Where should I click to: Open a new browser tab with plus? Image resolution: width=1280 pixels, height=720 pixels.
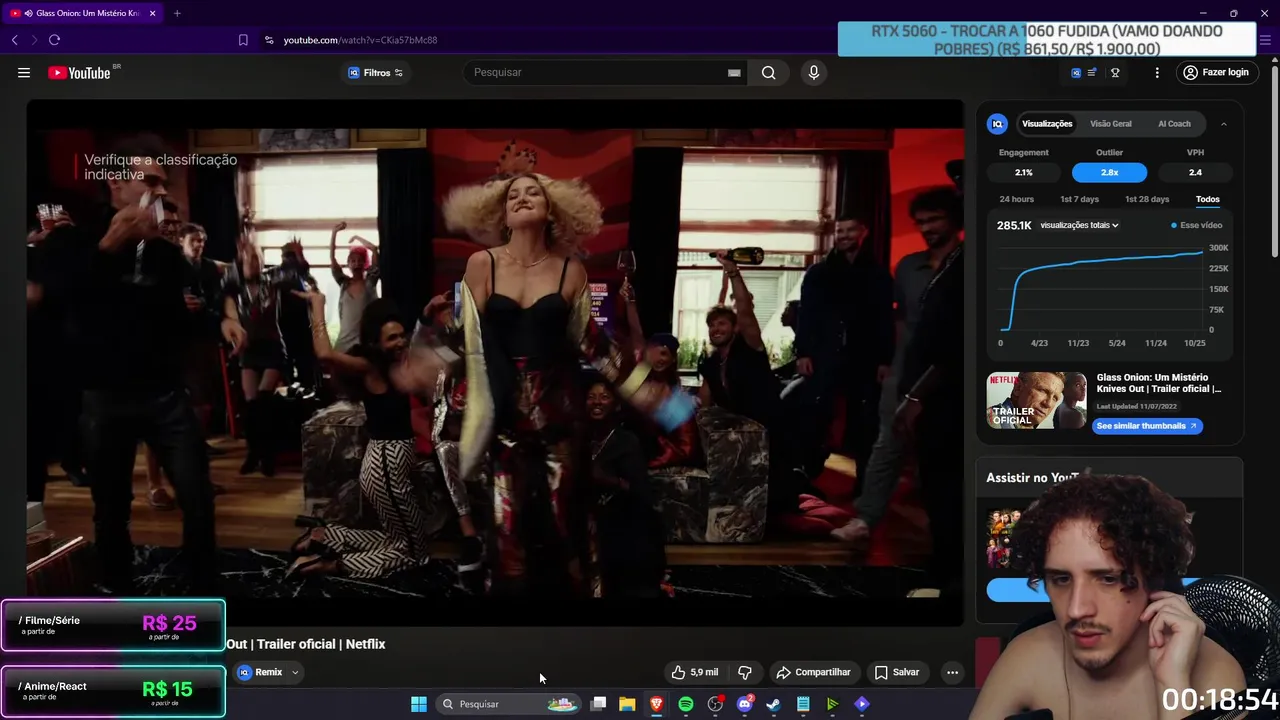pos(177,13)
